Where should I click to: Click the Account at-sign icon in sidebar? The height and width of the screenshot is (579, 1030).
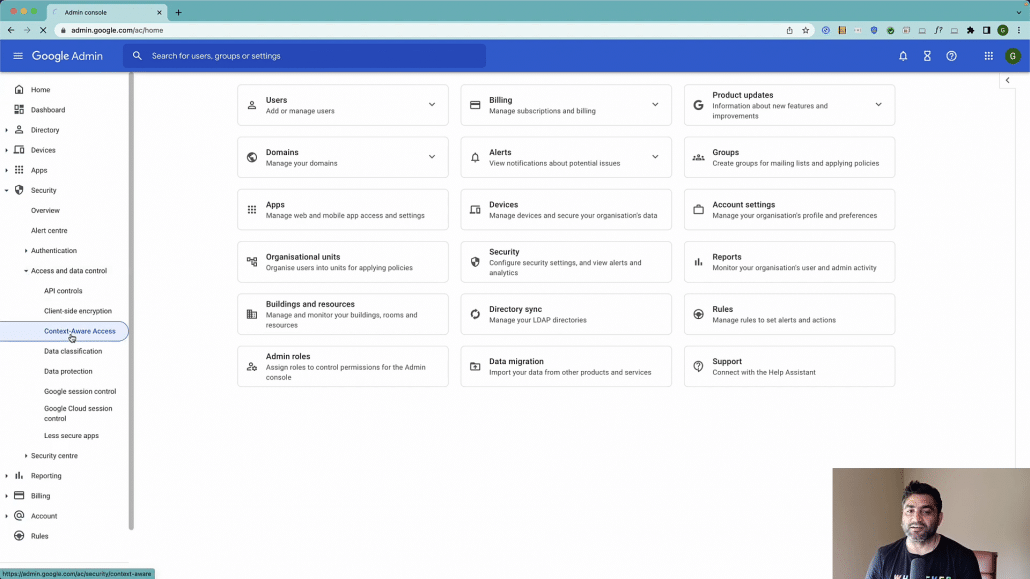(x=19, y=516)
